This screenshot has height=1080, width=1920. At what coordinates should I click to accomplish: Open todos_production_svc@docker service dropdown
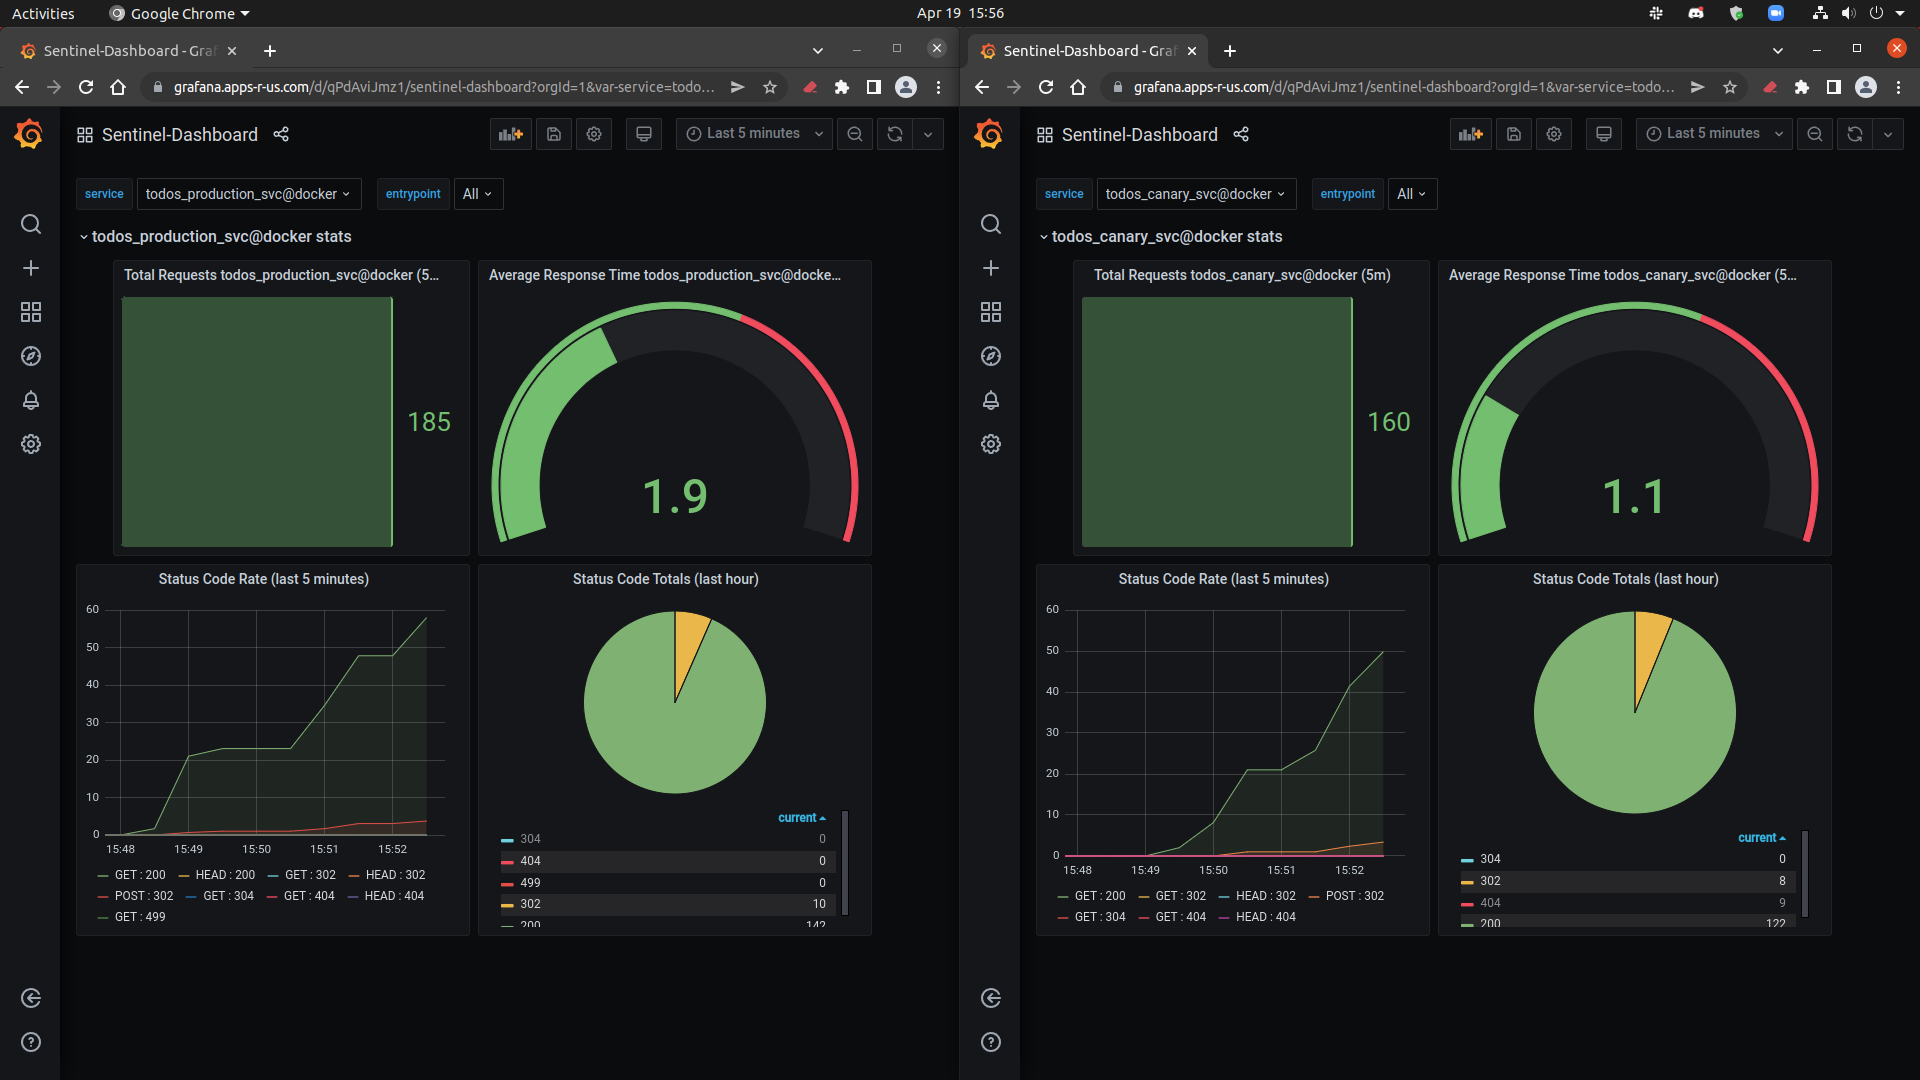[x=247, y=194]
